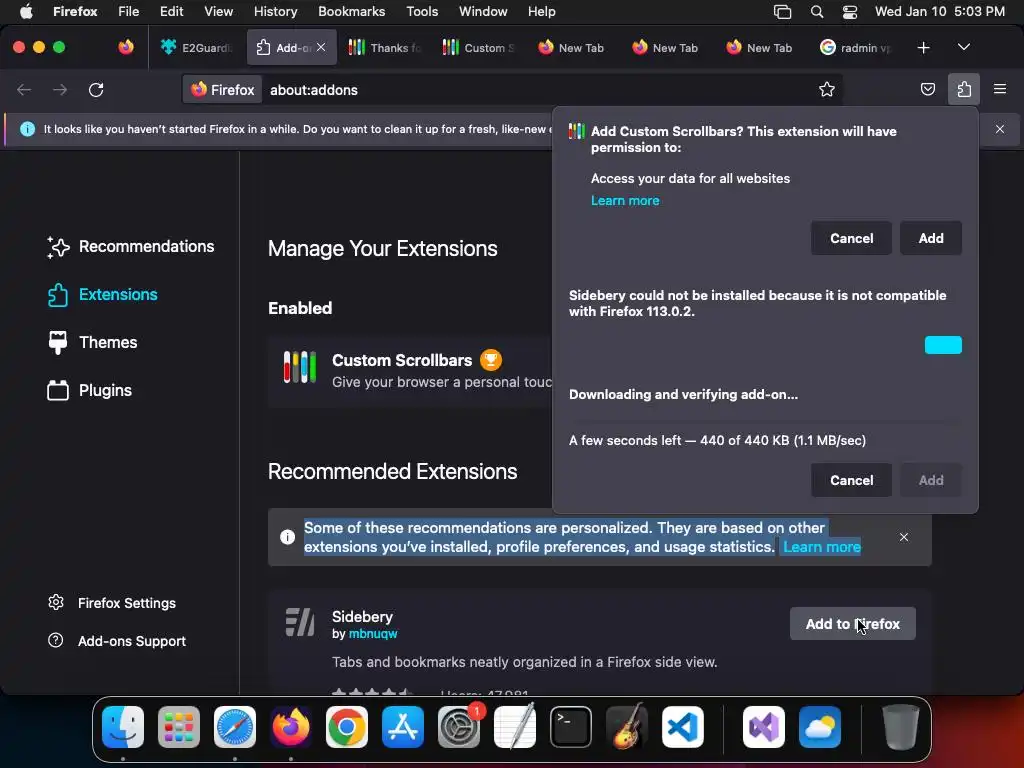Click Add for Custom Scrollbars permission
Image resolution: width=1024 pixels, height=768 pixels.
[931, 238]
